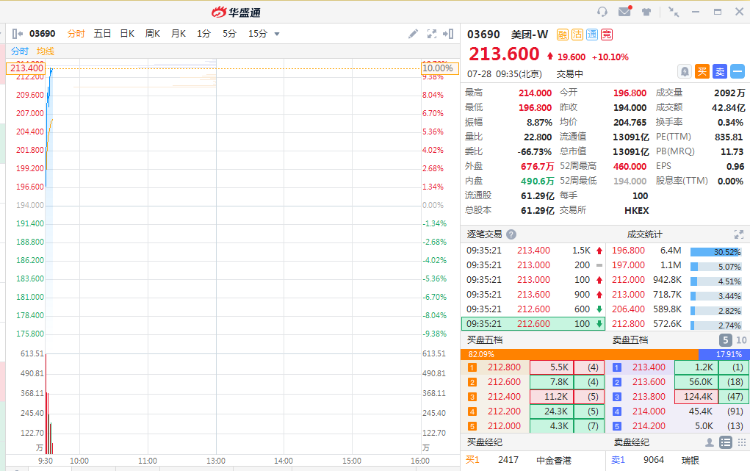
Task: Open the messages envelope icon
Action: coord(625,12)
